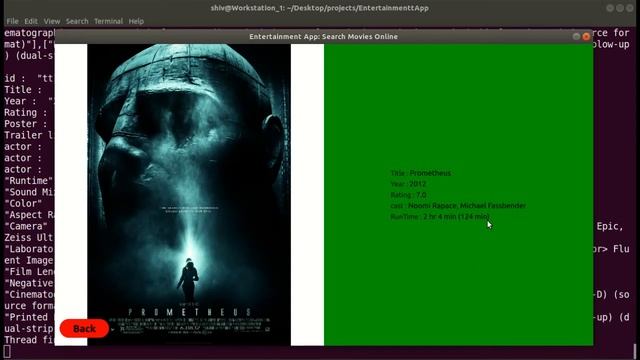Click the 'Poster :' line in terminal
The width and height of the screenshot is (640, 360).
pos(26,124)
